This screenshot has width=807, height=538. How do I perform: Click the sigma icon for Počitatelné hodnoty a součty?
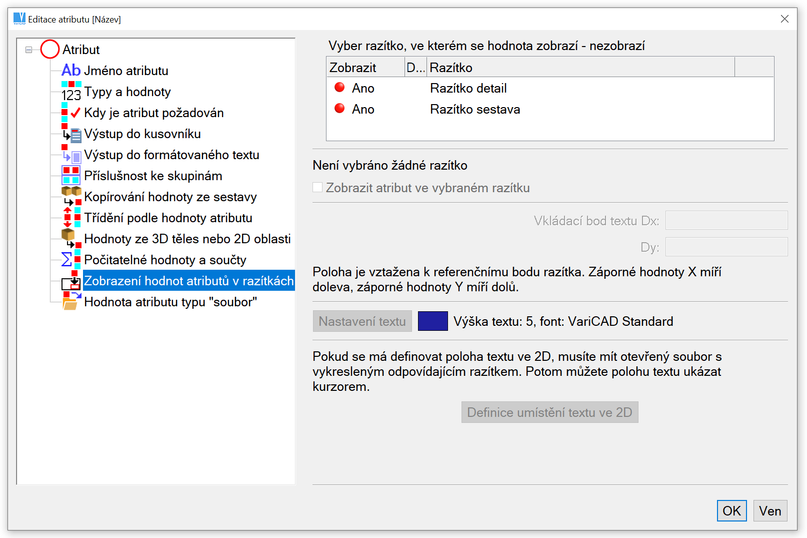pos(70,260)
